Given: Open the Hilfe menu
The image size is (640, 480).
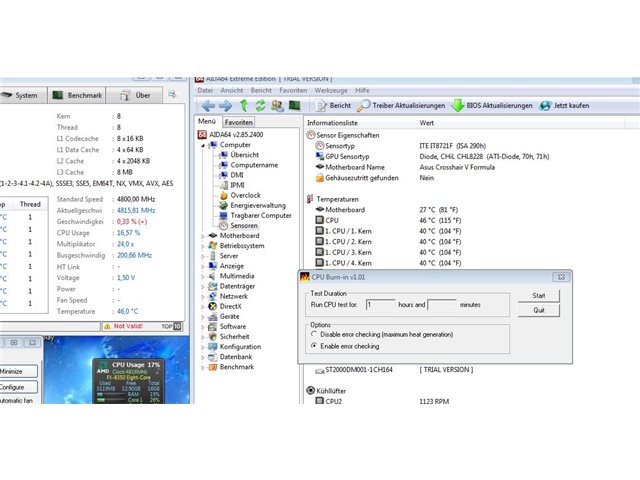Looking at the screenshot, I should [x=362, y=91].
